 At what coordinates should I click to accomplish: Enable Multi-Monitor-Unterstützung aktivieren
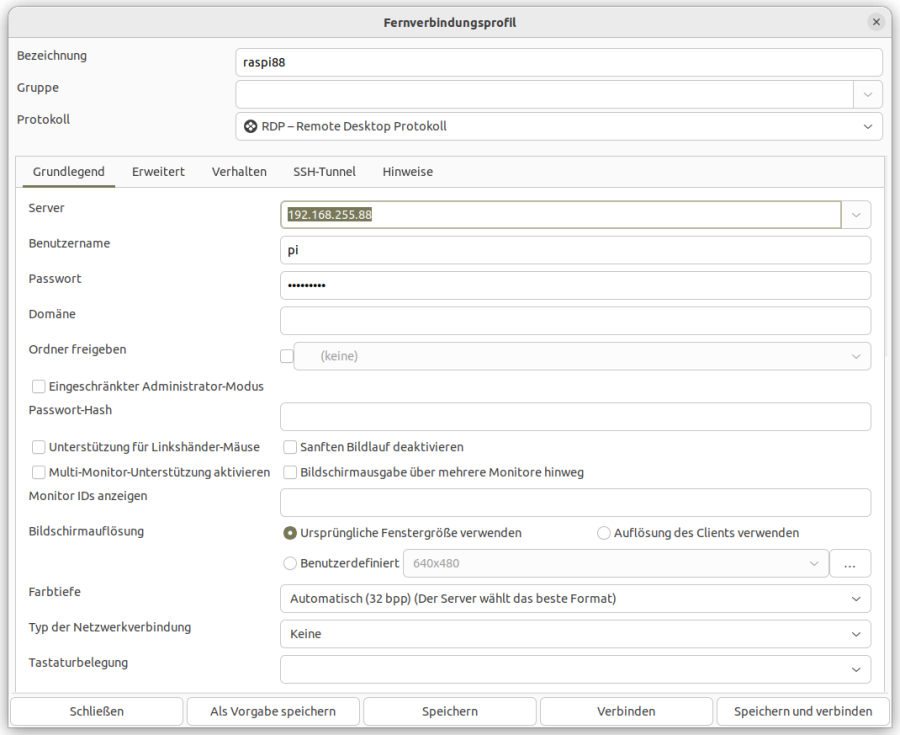point(39,472)
